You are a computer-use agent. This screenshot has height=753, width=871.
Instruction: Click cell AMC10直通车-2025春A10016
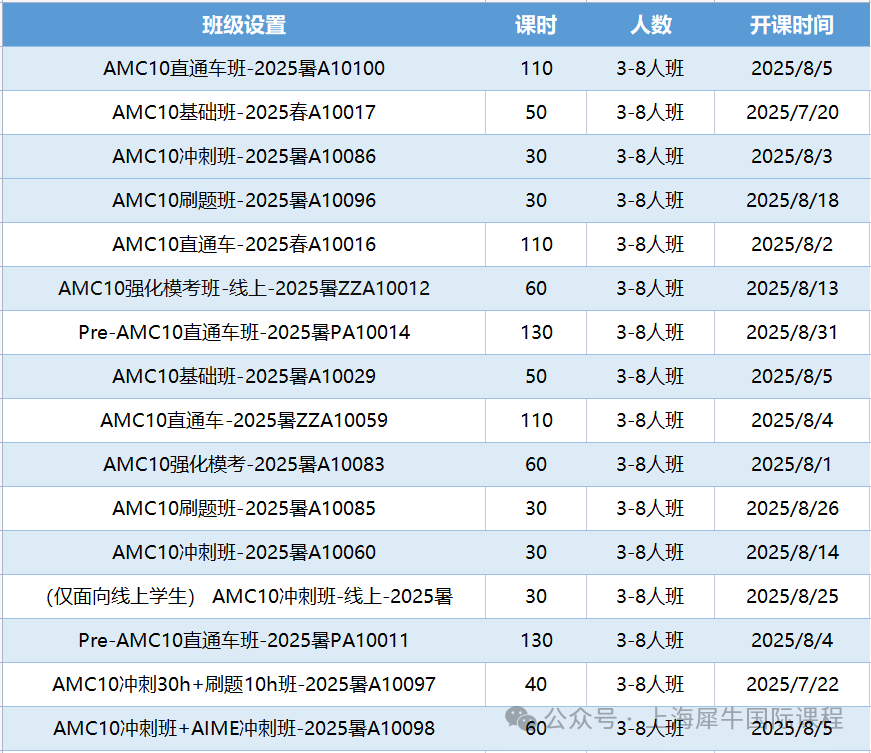pos(244,244)
